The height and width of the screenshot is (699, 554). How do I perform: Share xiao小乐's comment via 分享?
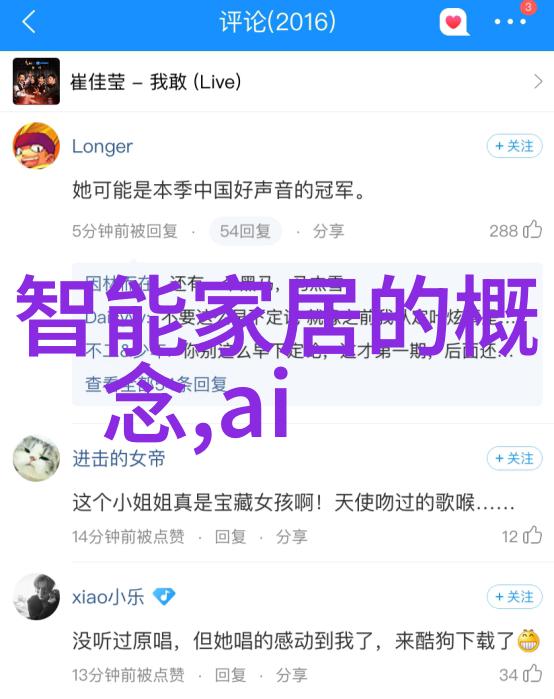click(291, 674)
